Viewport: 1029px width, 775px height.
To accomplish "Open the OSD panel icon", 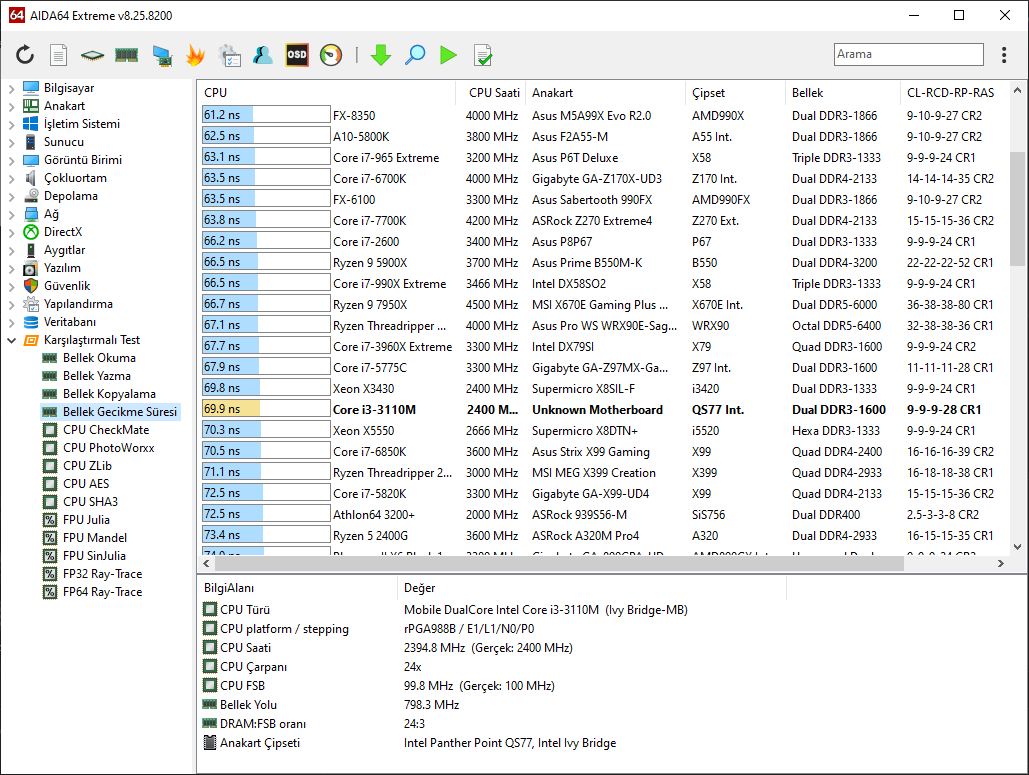I will (297, 55).
